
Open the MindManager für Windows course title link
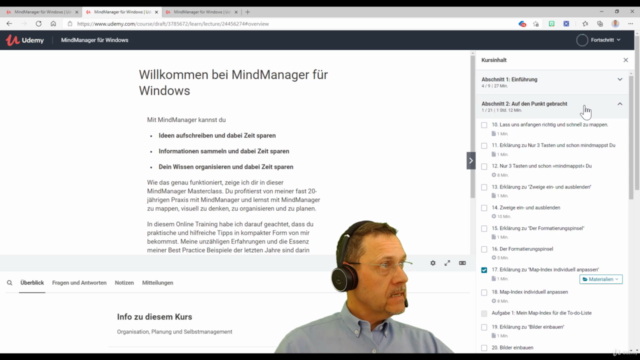[x=95, y=40]
